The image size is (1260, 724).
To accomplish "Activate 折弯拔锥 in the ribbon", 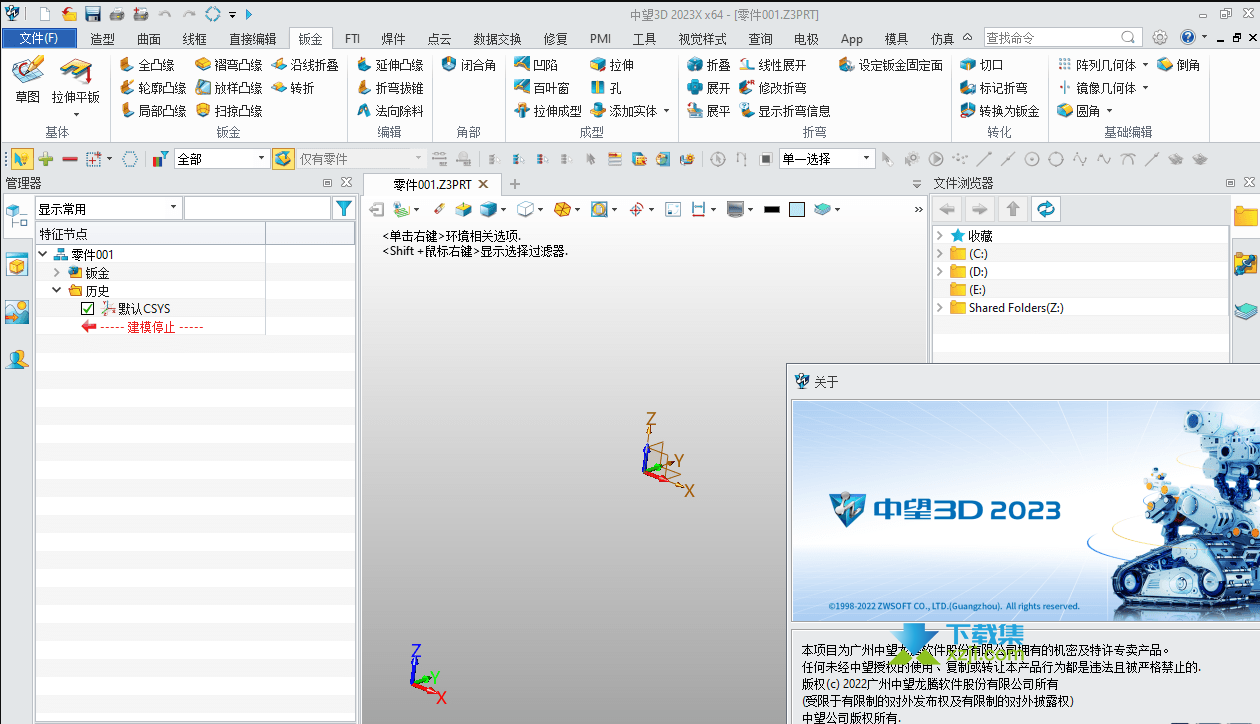I will (x=390, y=88).
